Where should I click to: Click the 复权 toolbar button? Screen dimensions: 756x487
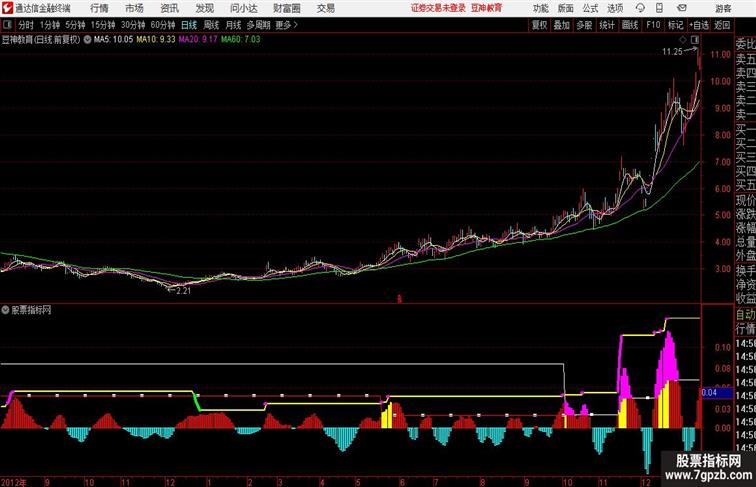(x=539, y=25)
